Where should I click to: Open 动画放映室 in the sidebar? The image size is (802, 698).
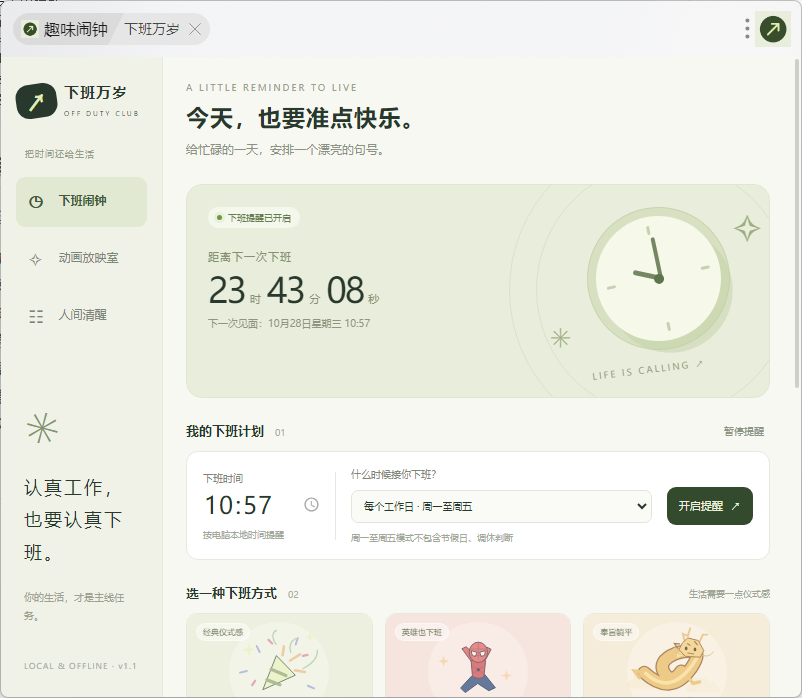[81, 258]
